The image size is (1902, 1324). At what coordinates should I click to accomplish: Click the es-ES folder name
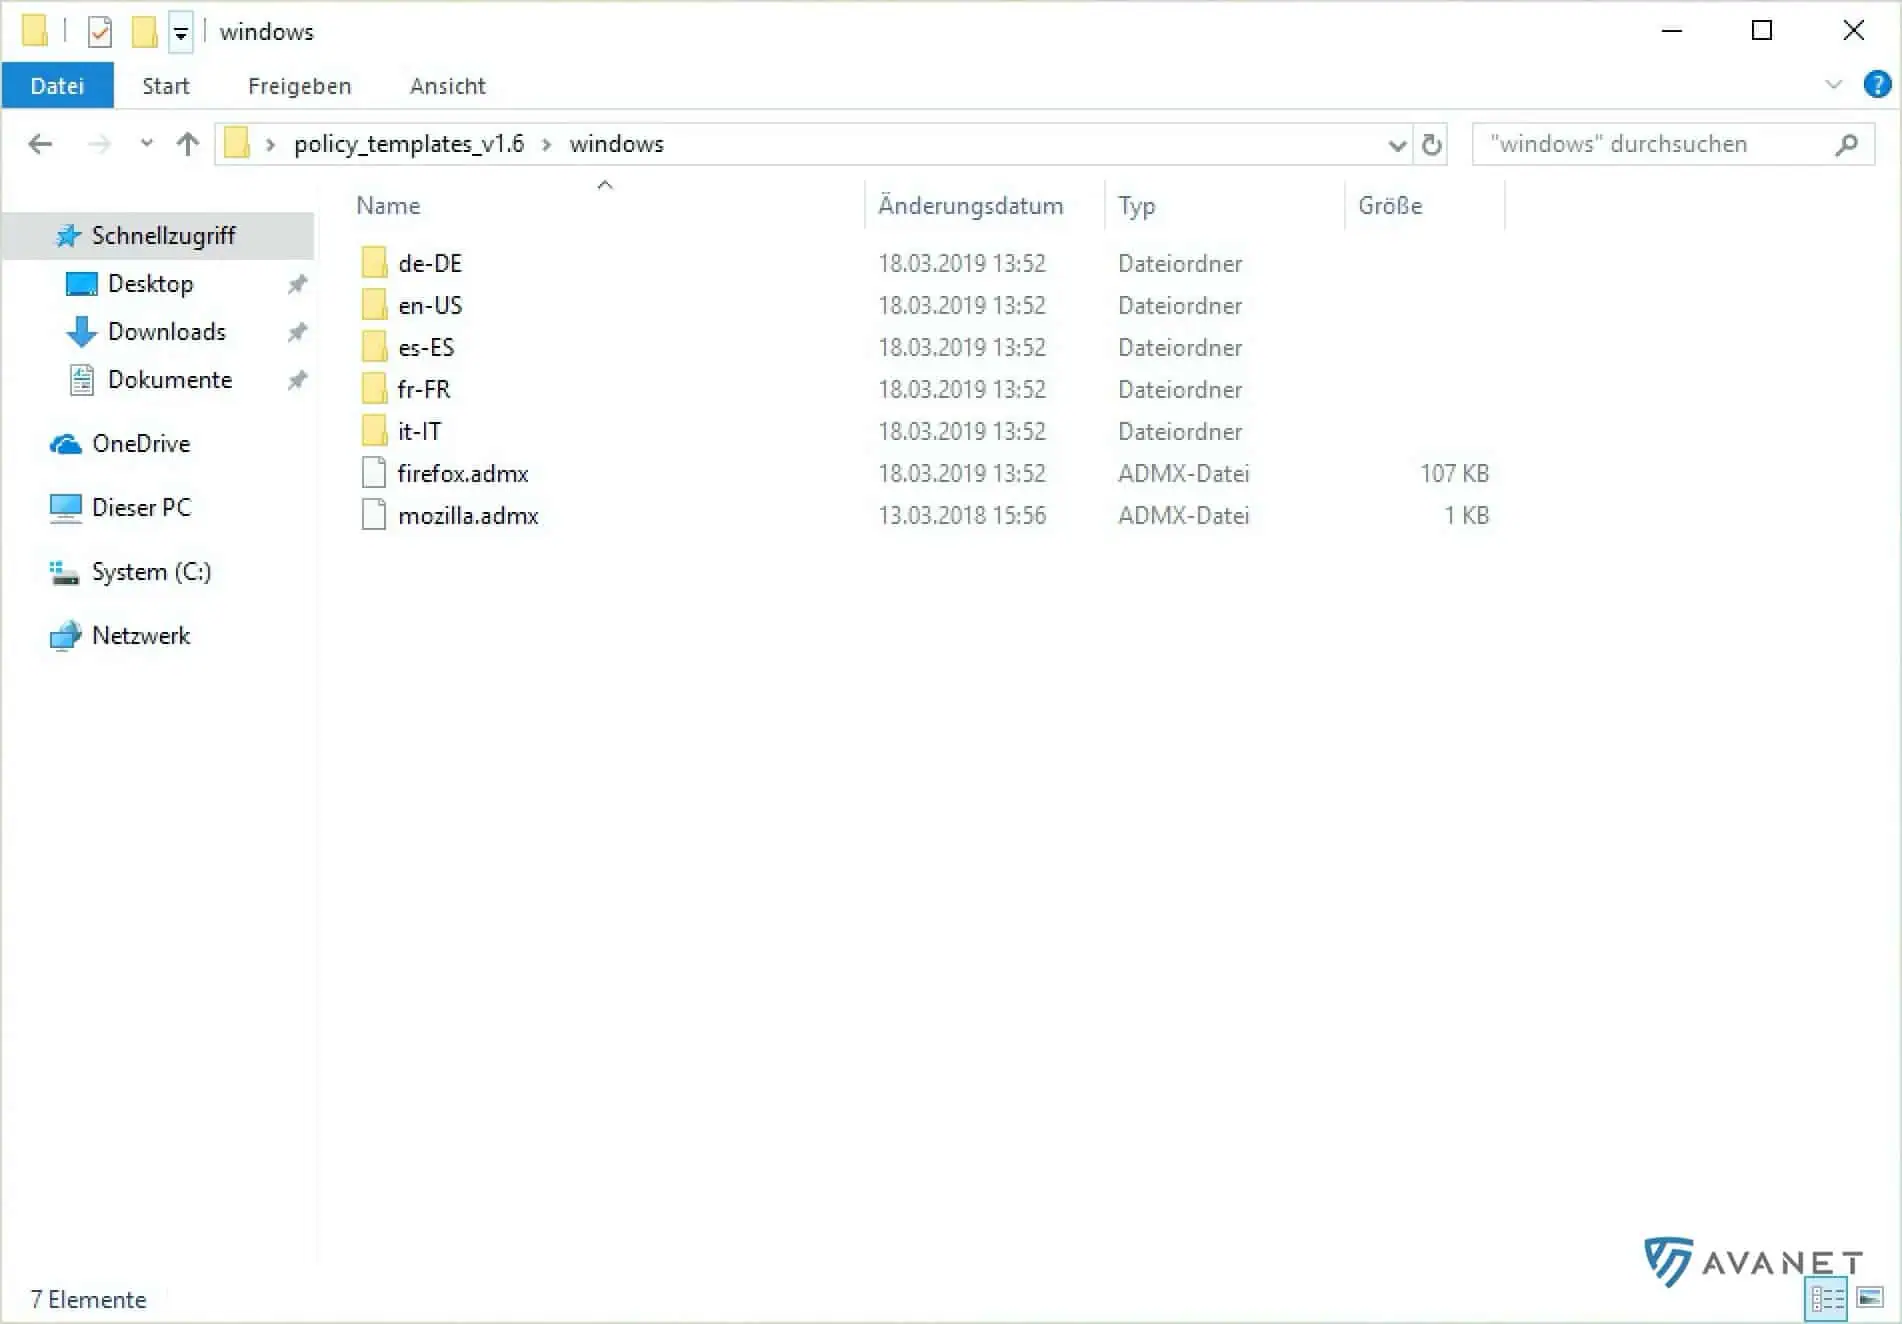pyautogui.click(x=426, y=348)
